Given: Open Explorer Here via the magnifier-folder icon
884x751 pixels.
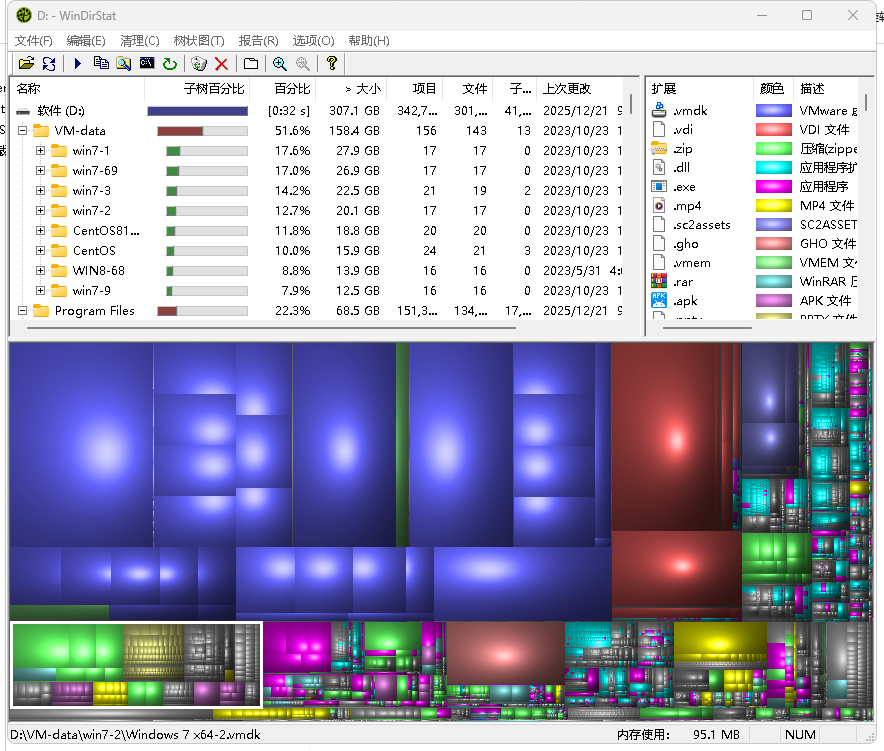Looking at the screenshot, I should (x=124, y=64).
